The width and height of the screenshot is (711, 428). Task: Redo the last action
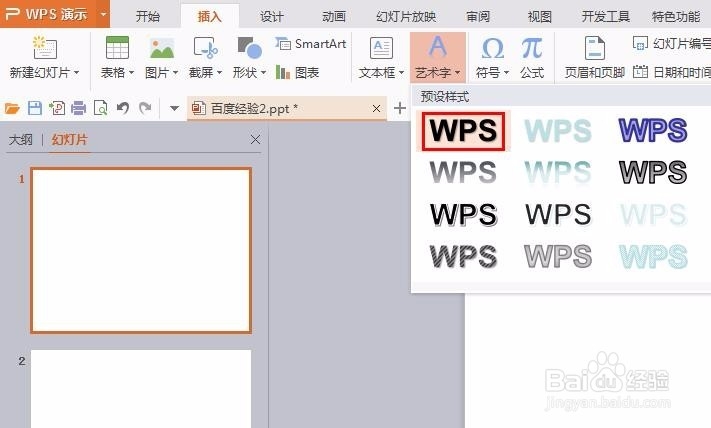tap(145, 108)
